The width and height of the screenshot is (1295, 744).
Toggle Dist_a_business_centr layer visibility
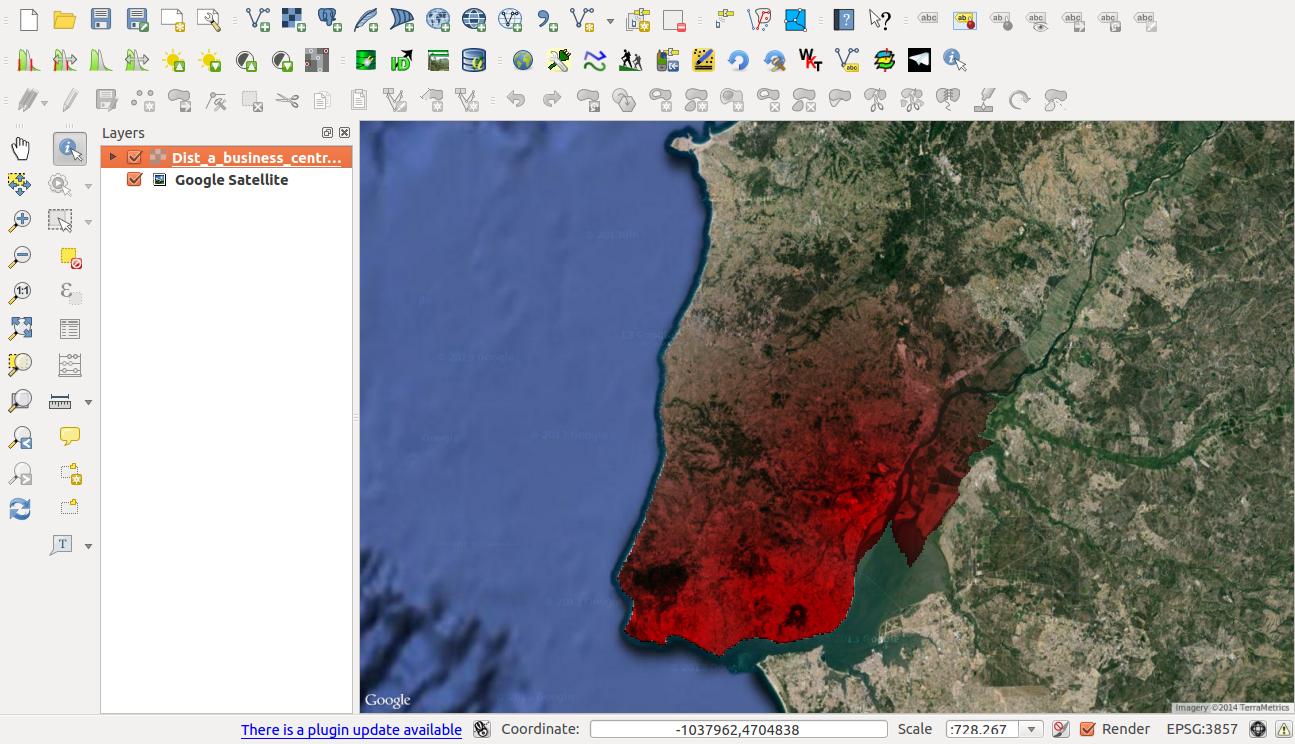[x=135, y=157]
